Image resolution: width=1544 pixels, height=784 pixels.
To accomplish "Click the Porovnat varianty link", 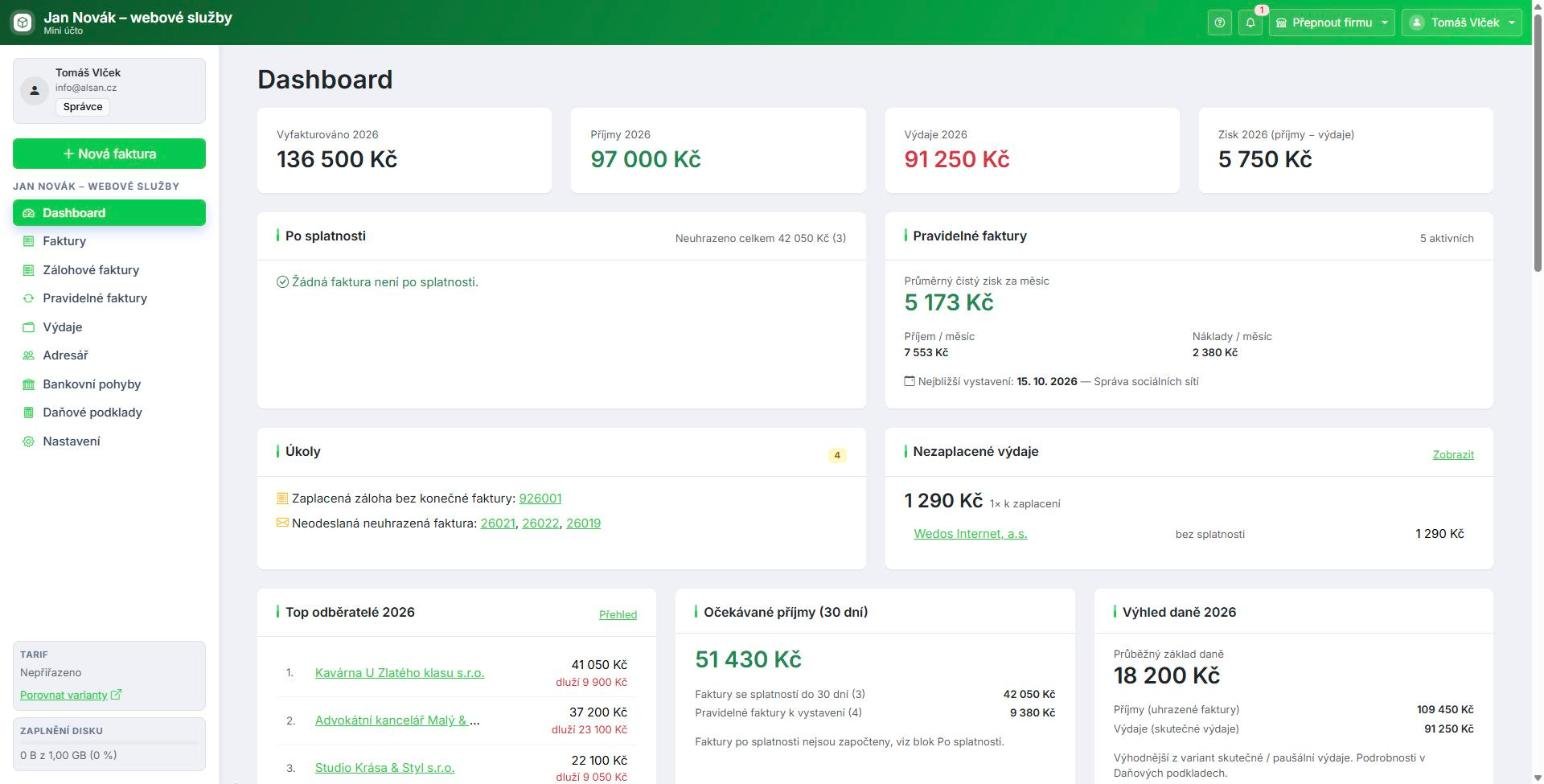I will [x=64, y=695].
